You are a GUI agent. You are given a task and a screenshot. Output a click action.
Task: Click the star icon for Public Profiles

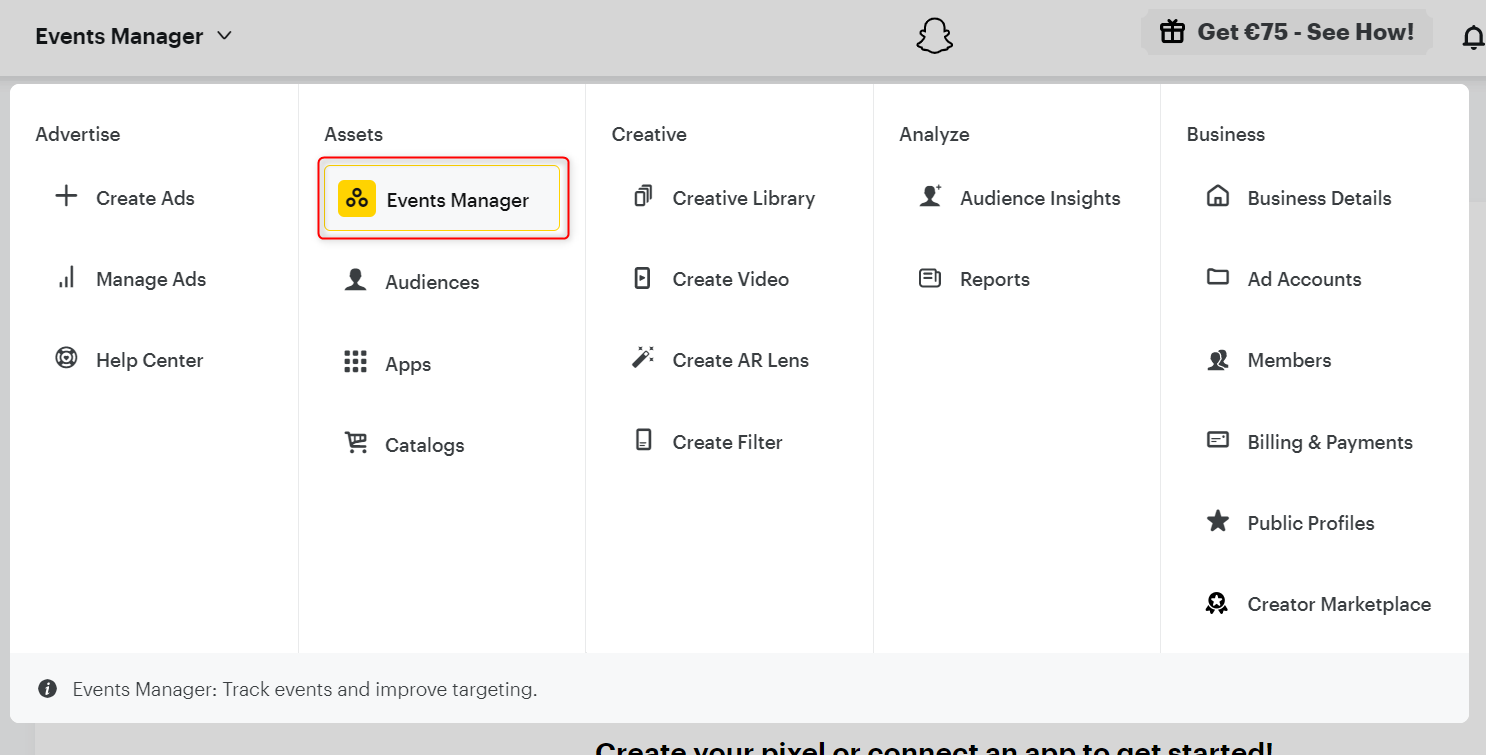point(1218,521)
